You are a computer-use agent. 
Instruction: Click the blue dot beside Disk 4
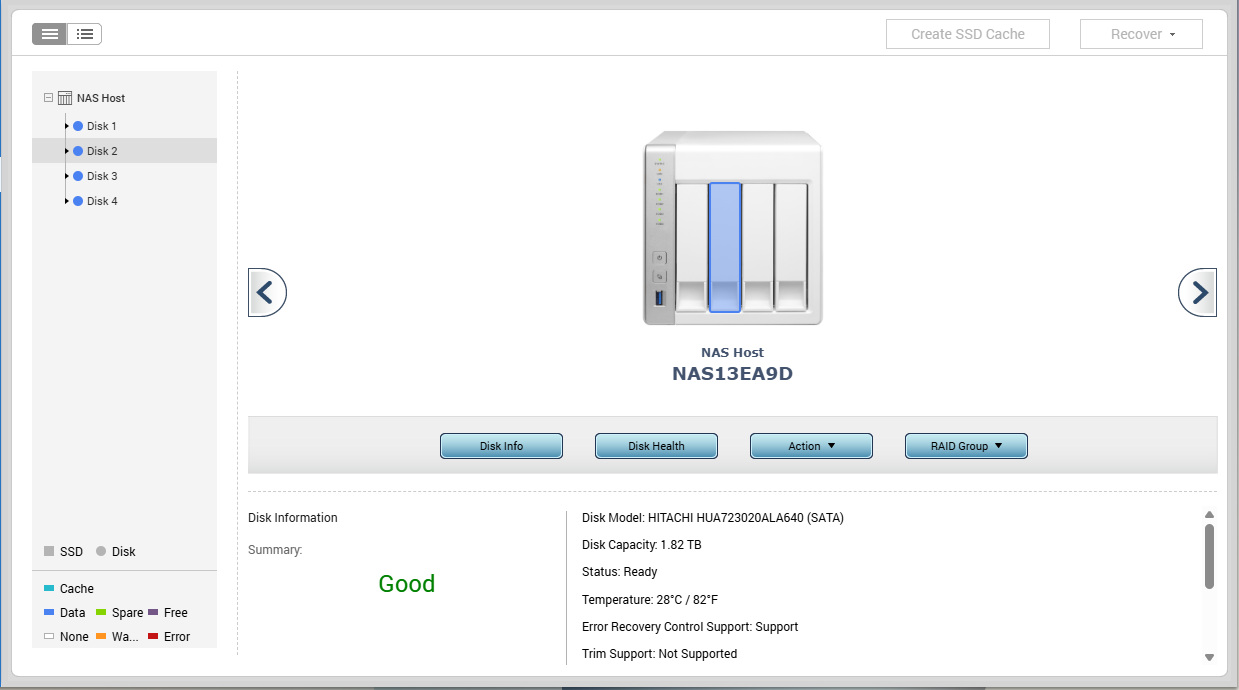click(x=78, y=201)
